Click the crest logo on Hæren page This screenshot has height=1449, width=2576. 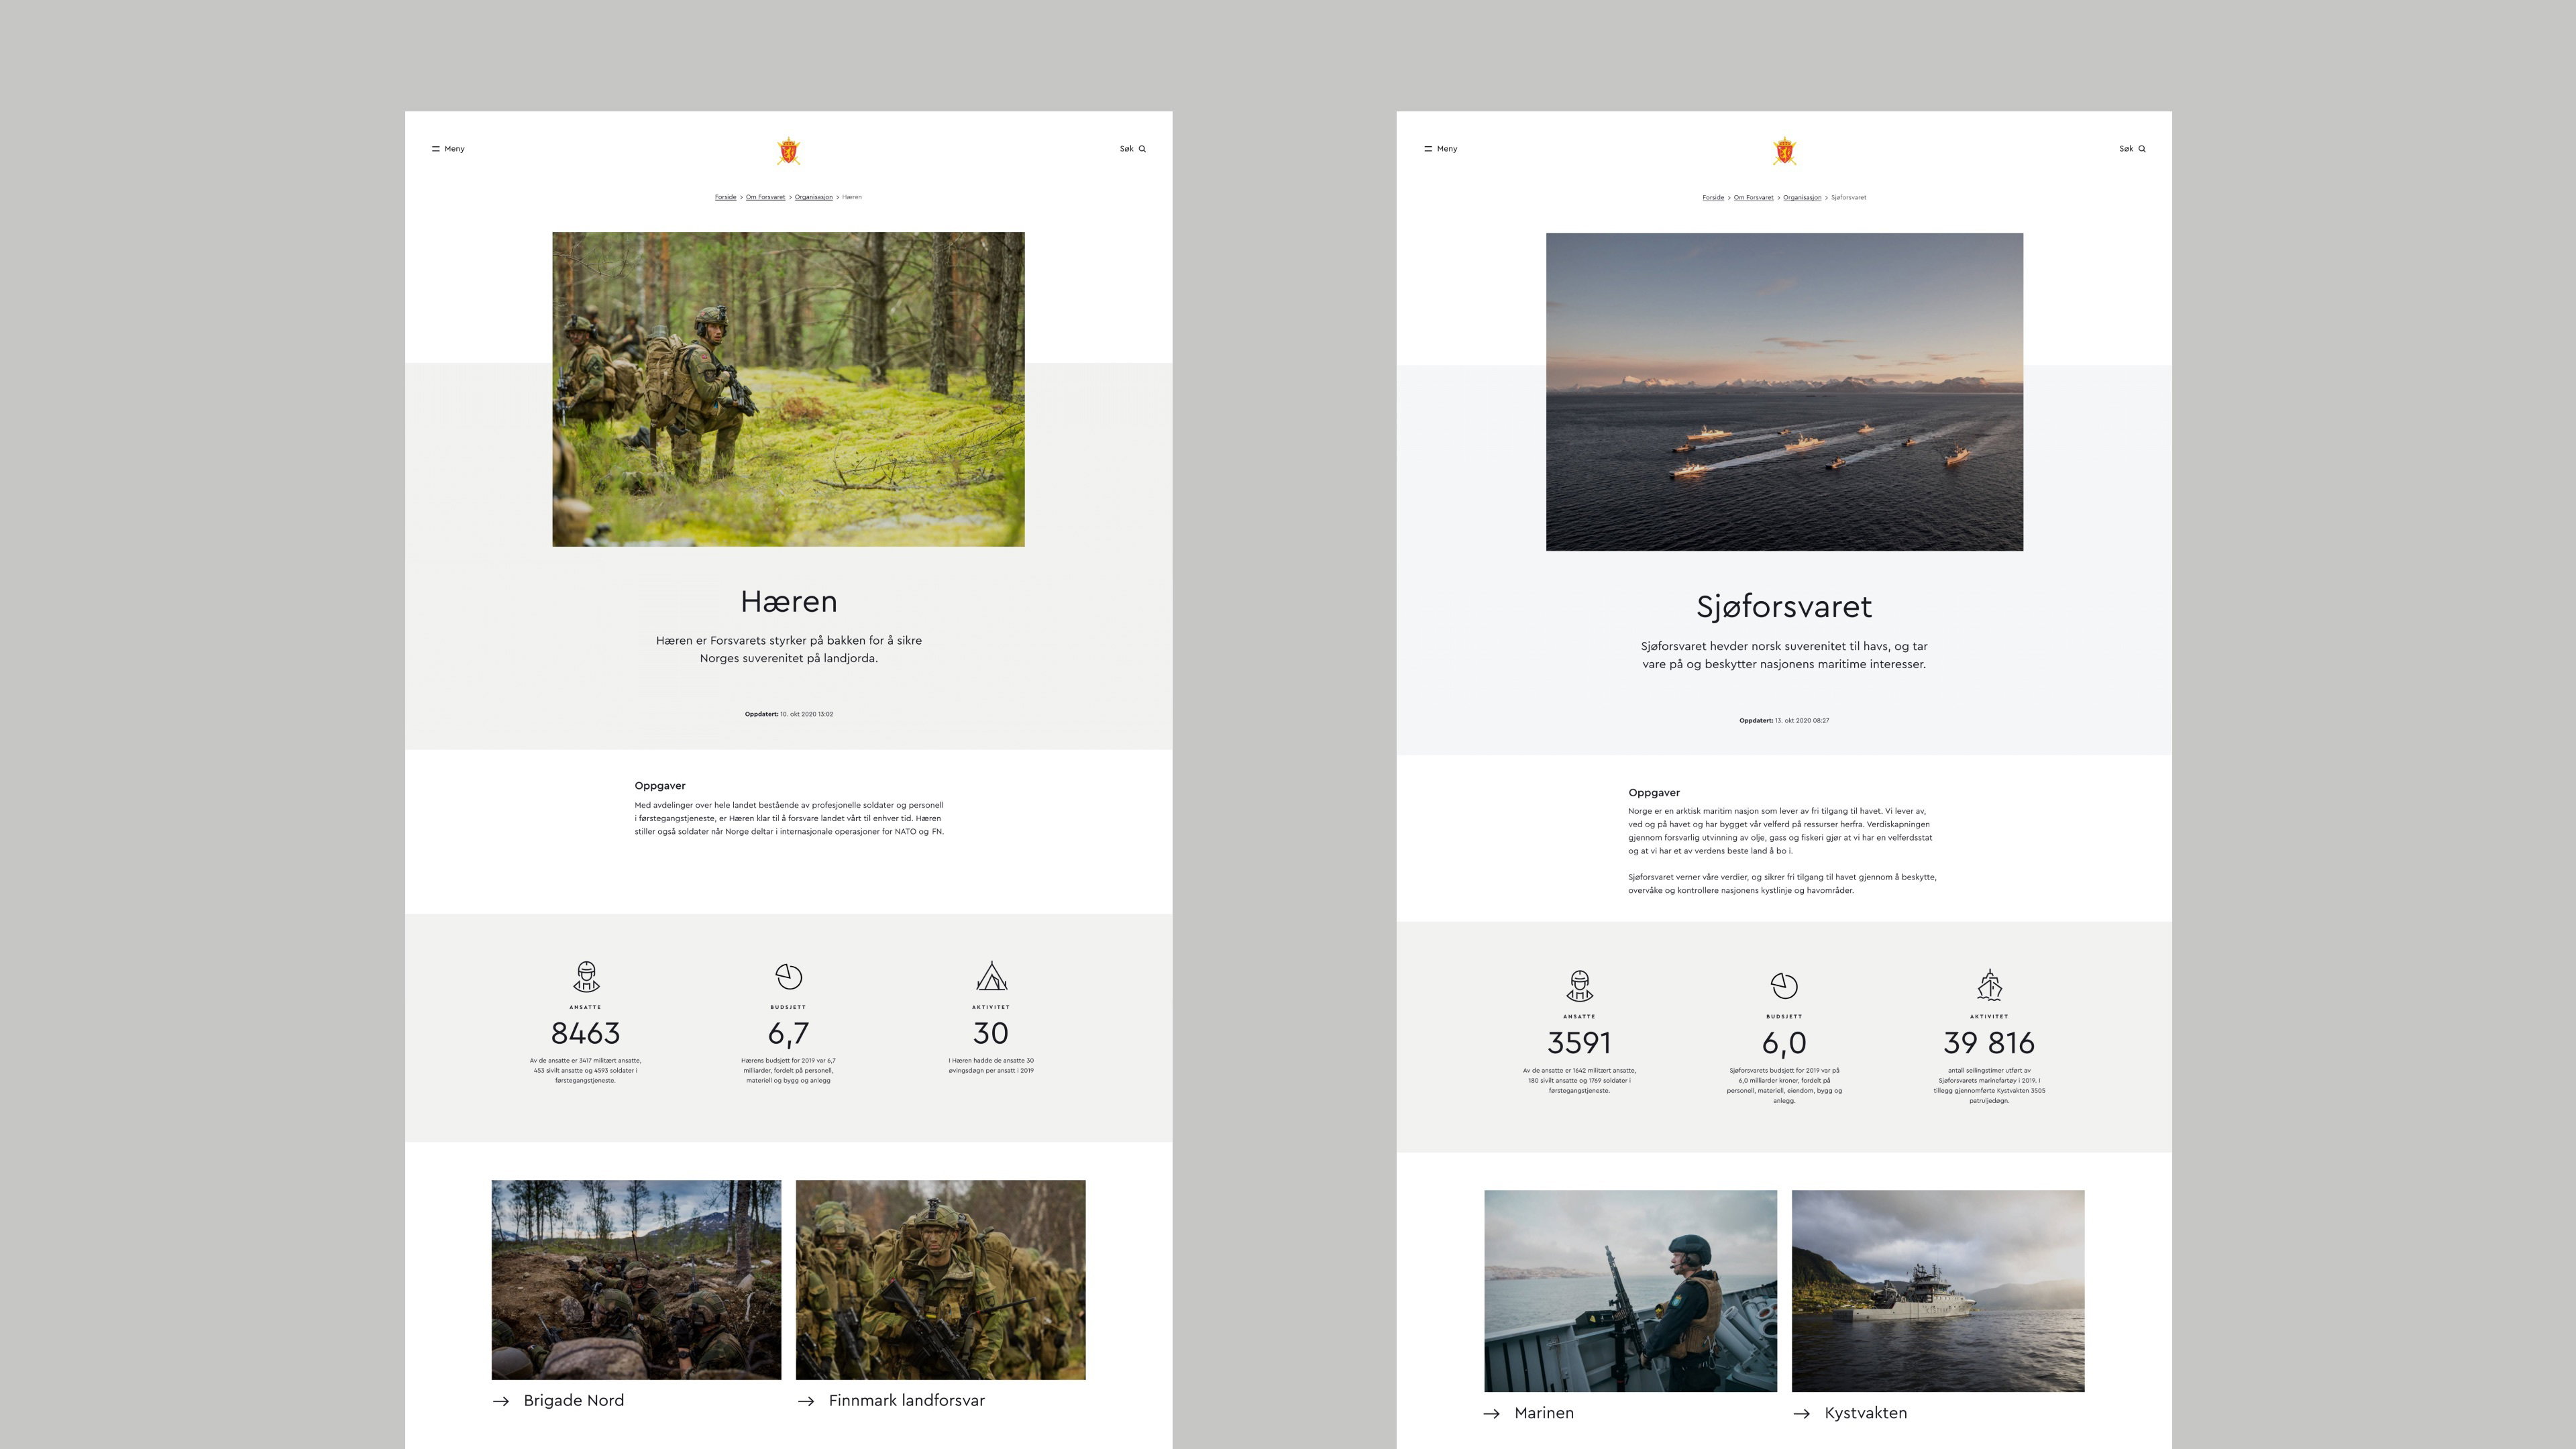(788, 151)
